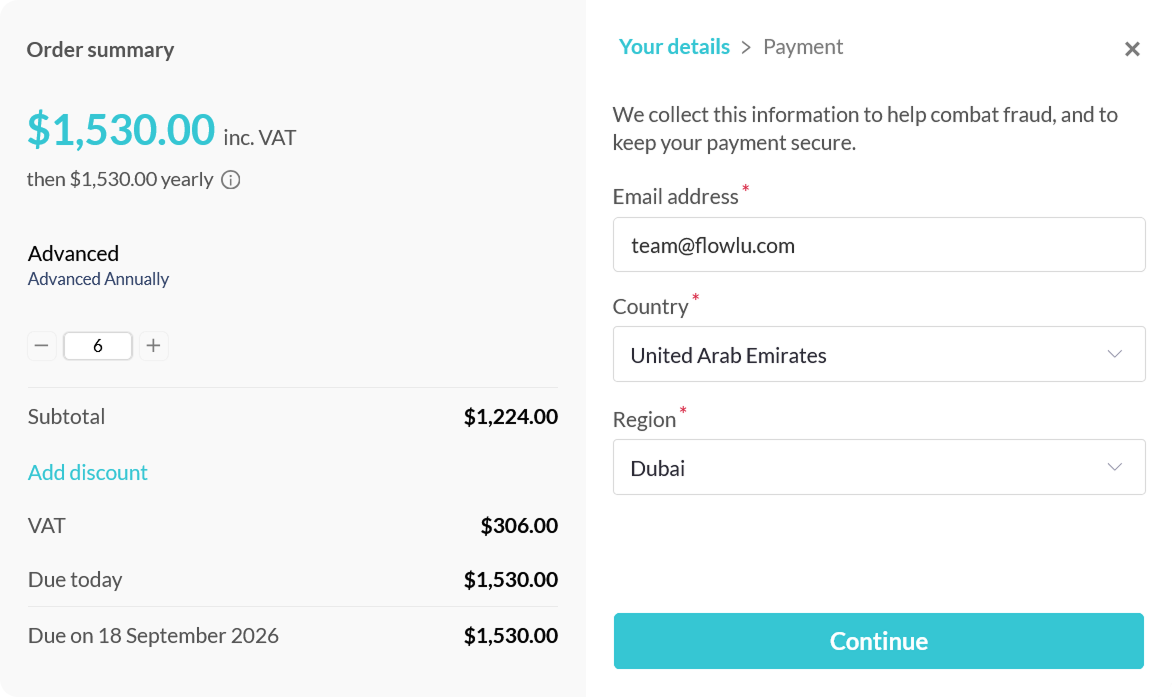1172x697 pixels.
Task: Close the checkout dialog with X
Action: (1132, 49)
